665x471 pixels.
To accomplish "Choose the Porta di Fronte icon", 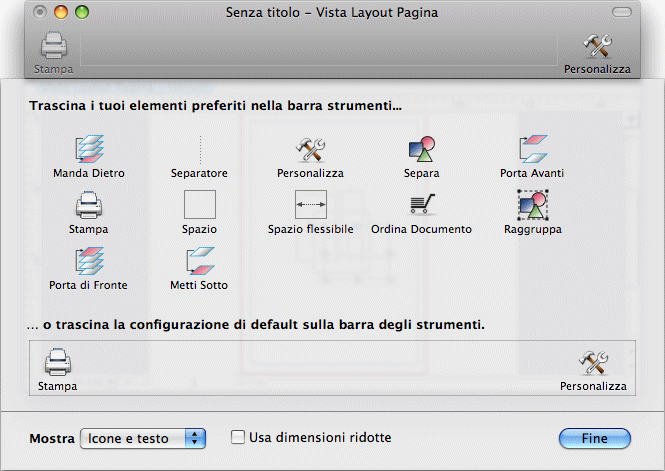I will click(89, 261).
